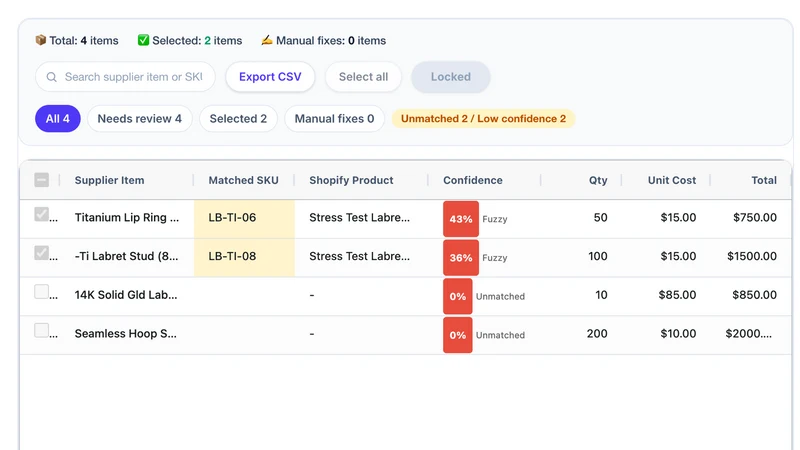Toggle the header select-all checkbox
Viewport: 800px width, 450px height.
click(x=42, y=180)
